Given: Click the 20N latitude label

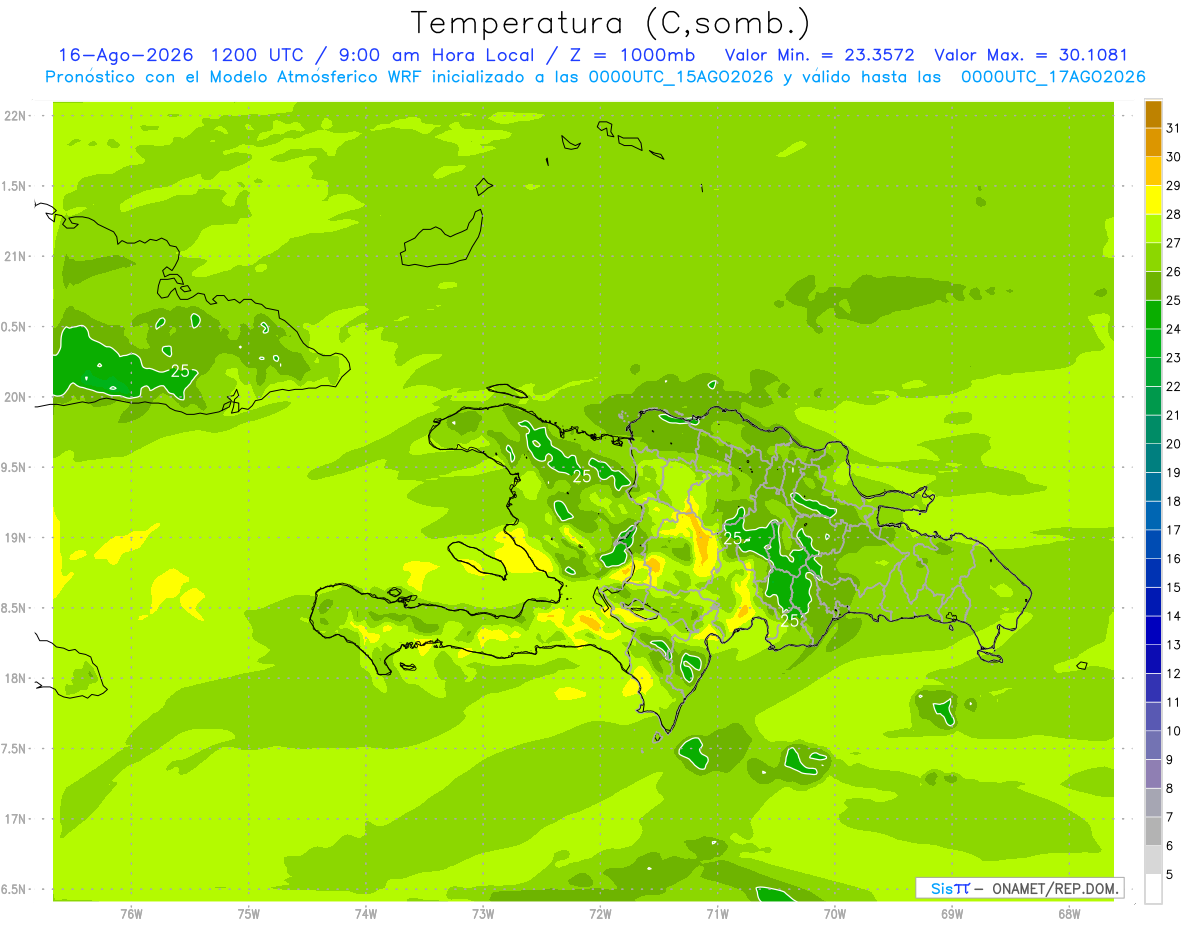Looking at the screenshot, I should [16, 398].
